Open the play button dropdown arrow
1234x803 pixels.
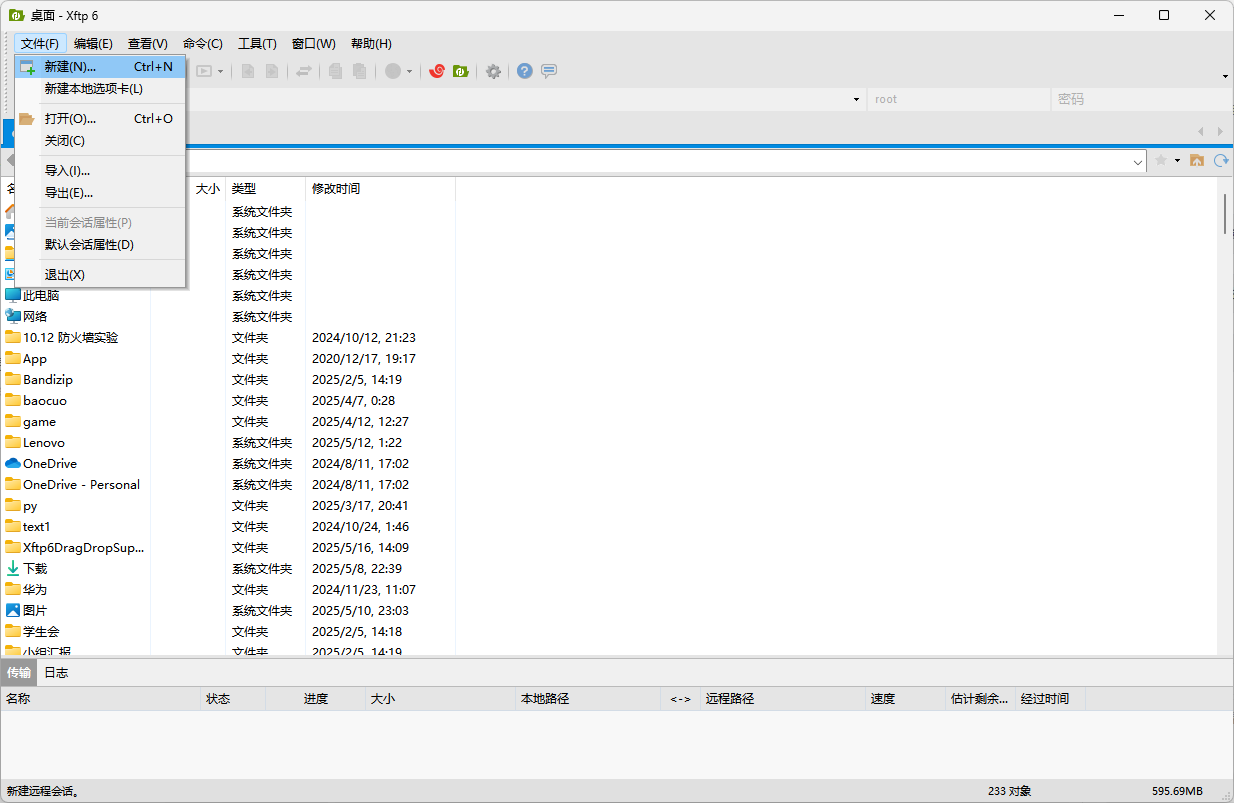(x=220, y=72)
